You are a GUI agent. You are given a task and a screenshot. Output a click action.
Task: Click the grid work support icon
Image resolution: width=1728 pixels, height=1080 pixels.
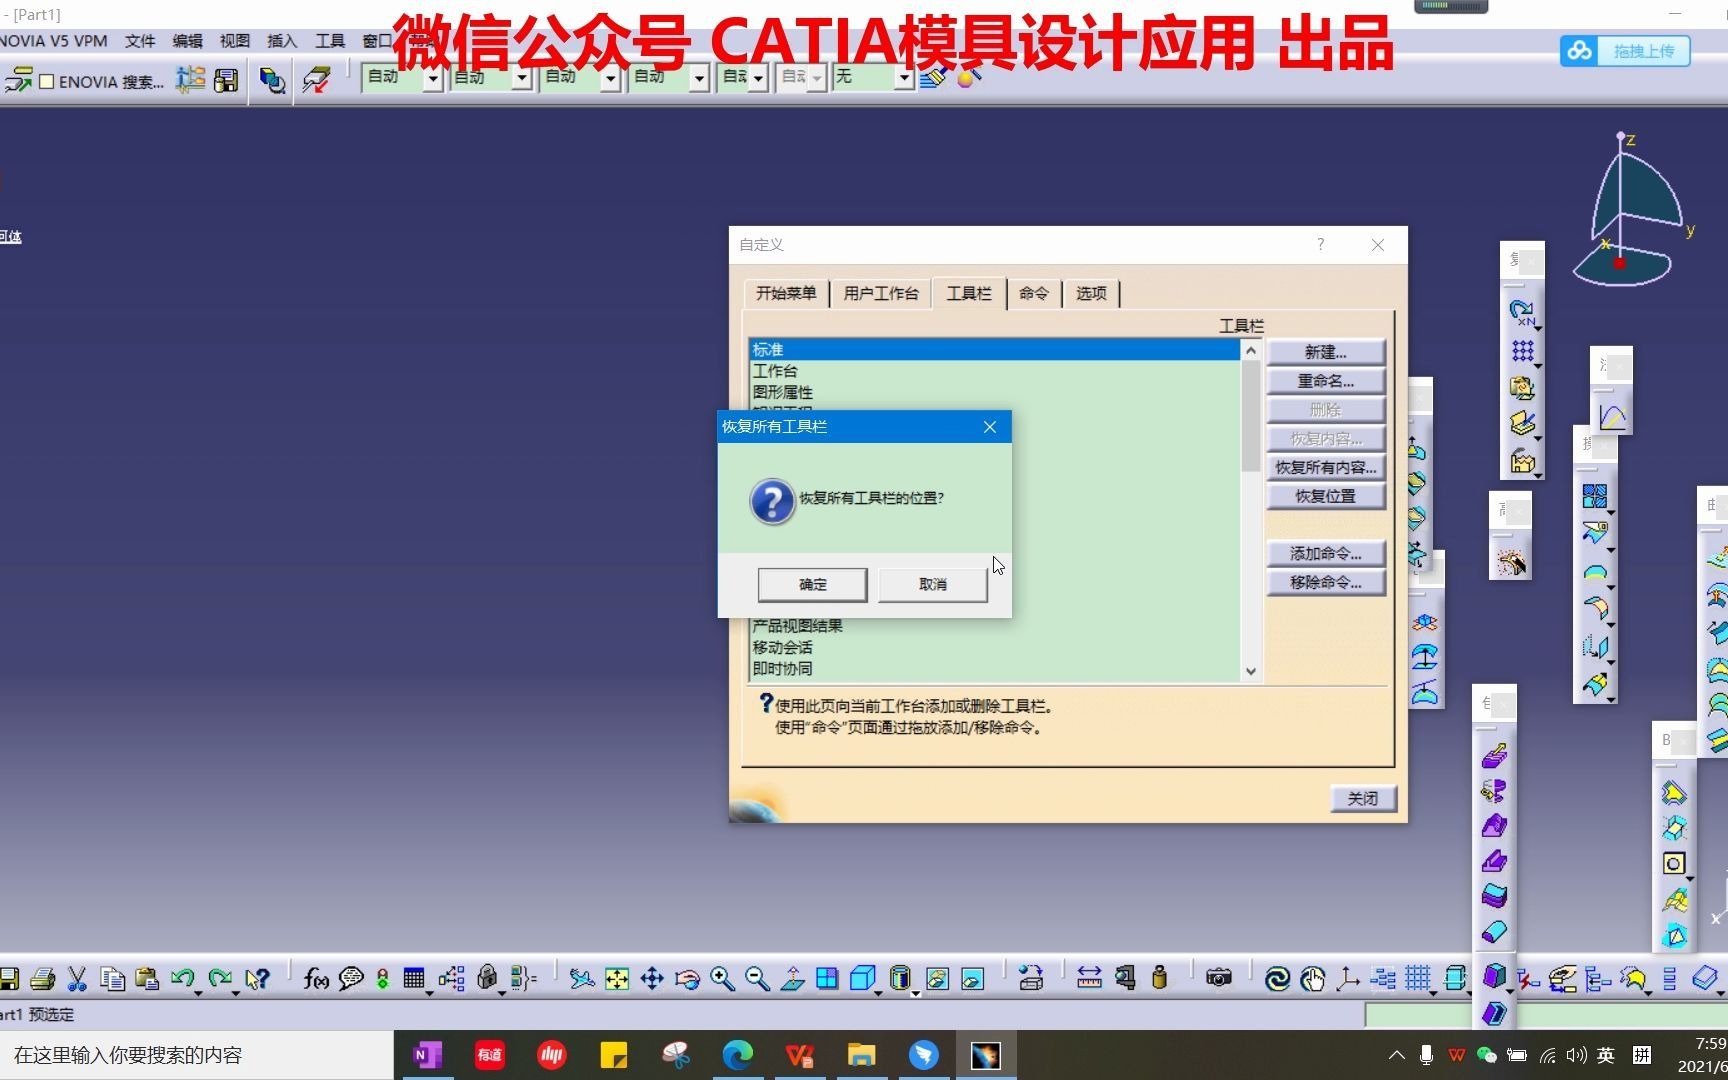(1417, 979)
